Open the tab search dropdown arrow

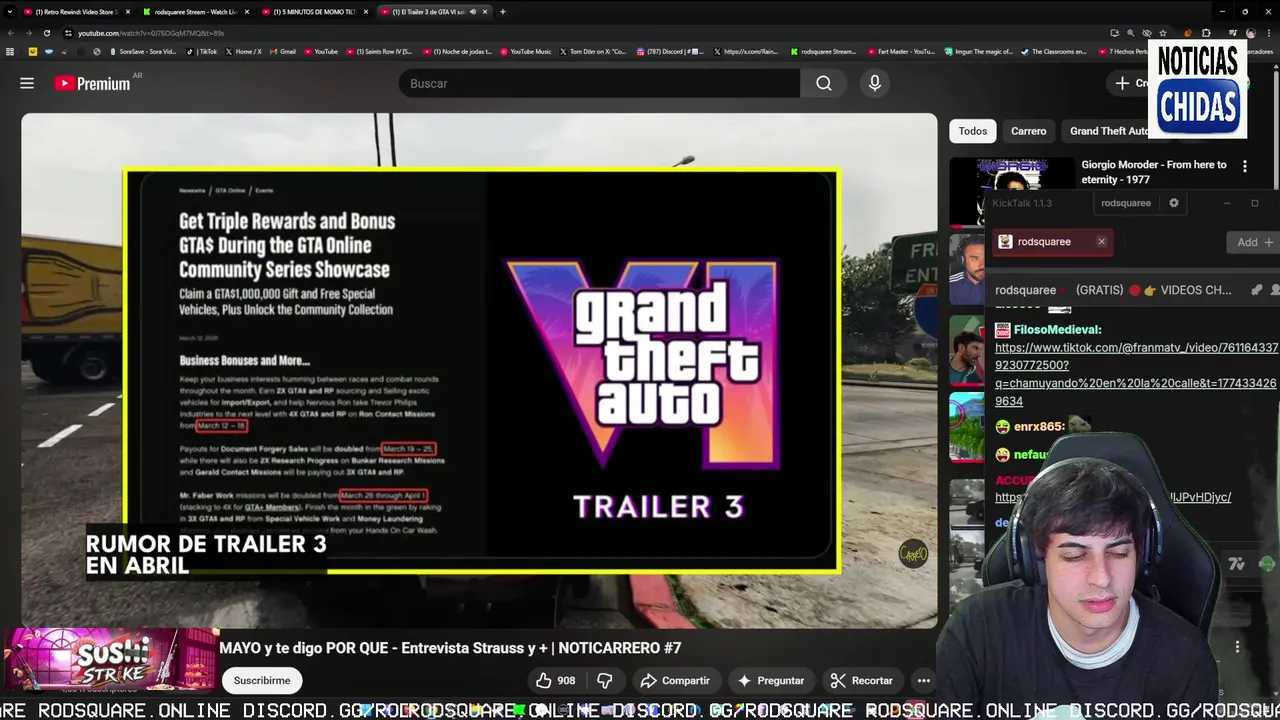[x=10, y=12]
